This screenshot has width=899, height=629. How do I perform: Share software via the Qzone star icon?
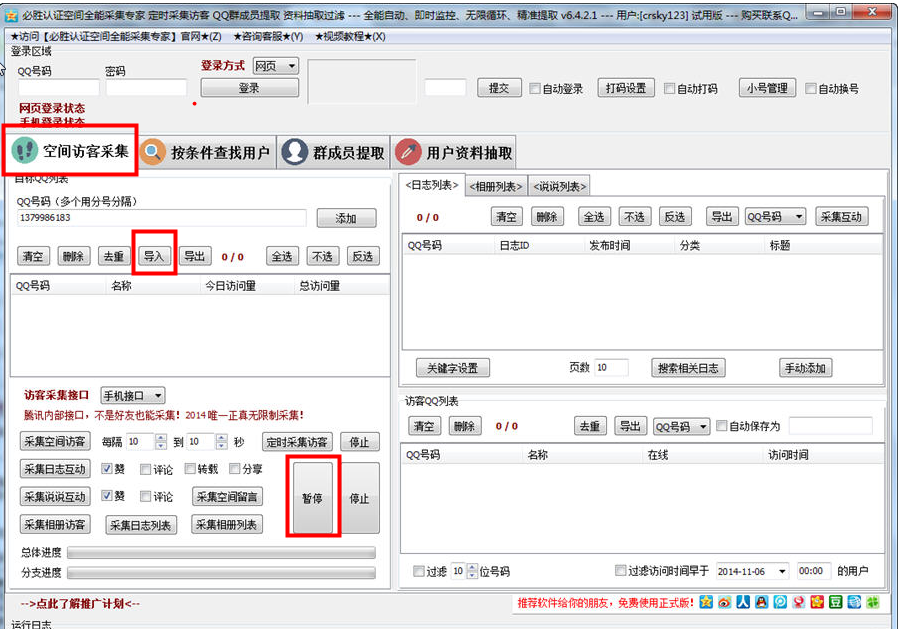(706, 602)
